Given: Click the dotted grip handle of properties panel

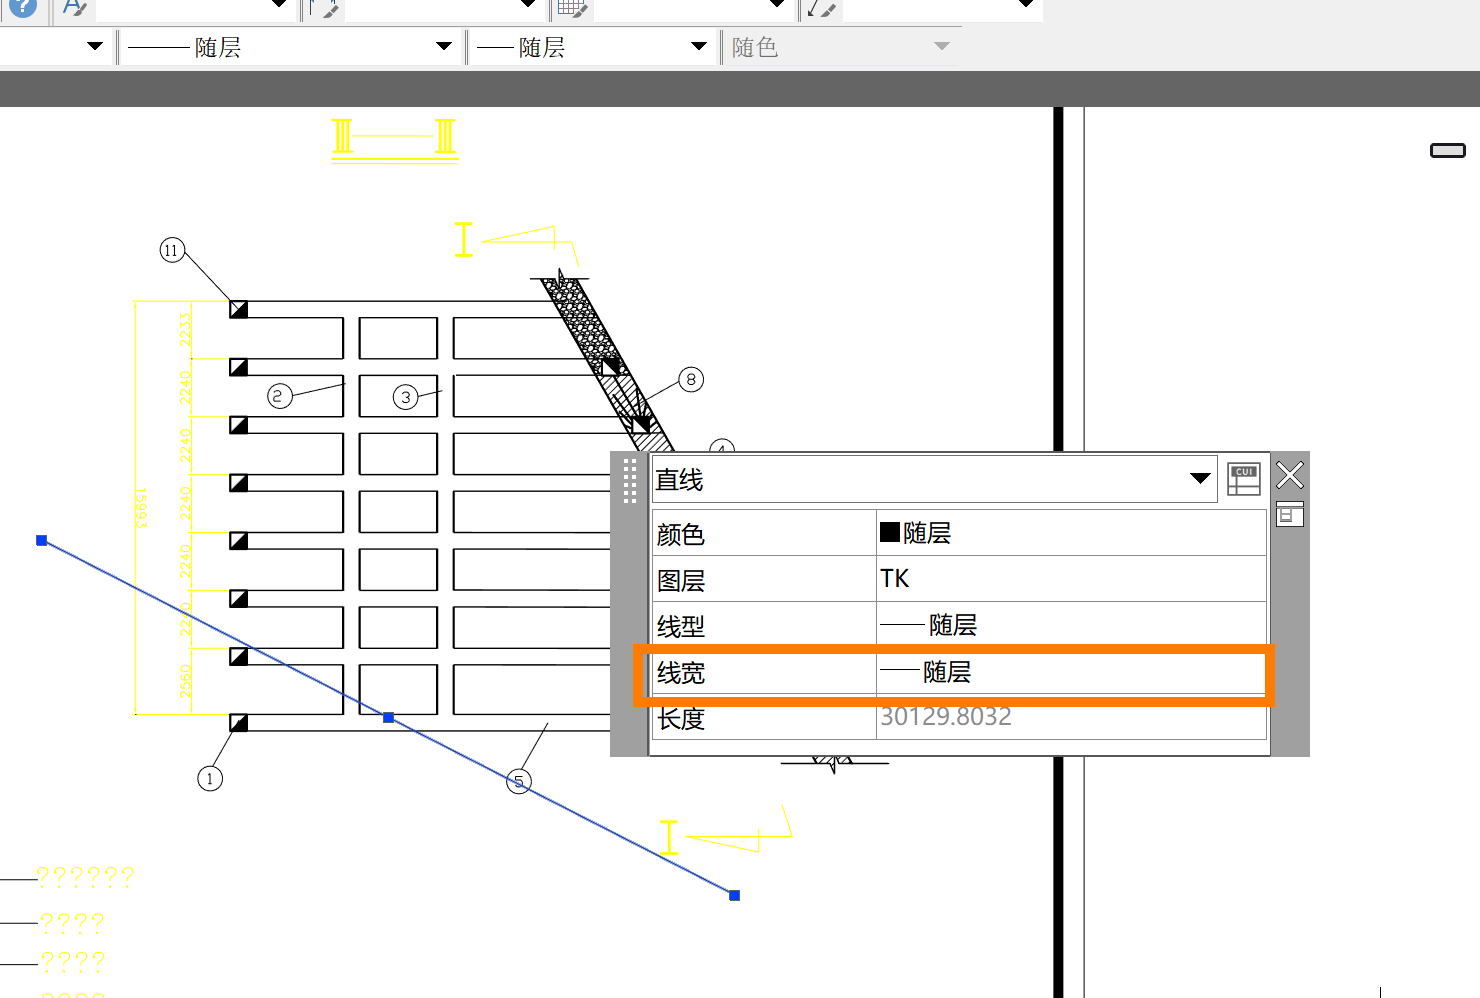Looking at the screenshot, I should [x=630, y=481].
